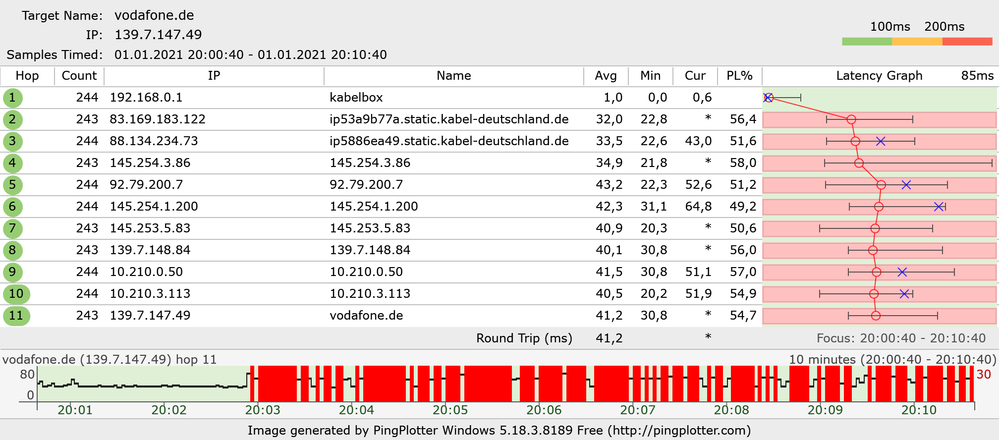Click ip5886ea49.static.kabel-deutschland.de name

coord(449,141)
